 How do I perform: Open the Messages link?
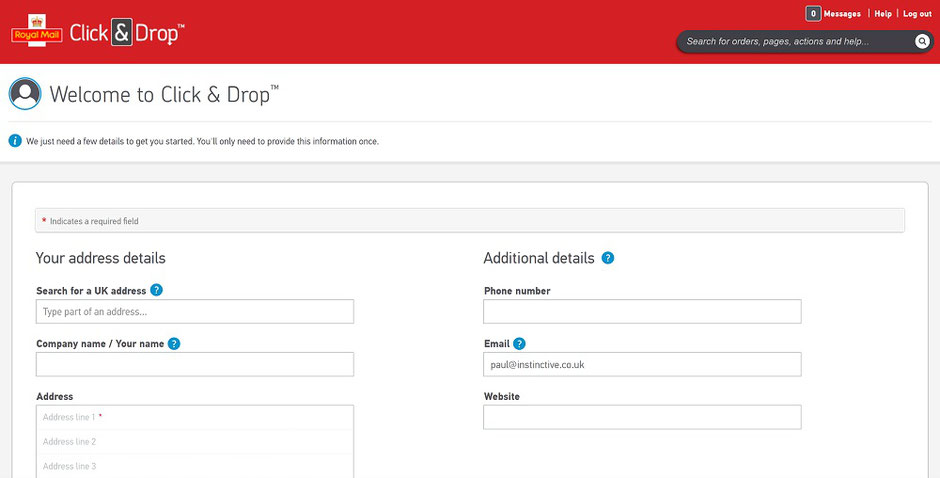[x=842, y=14]
